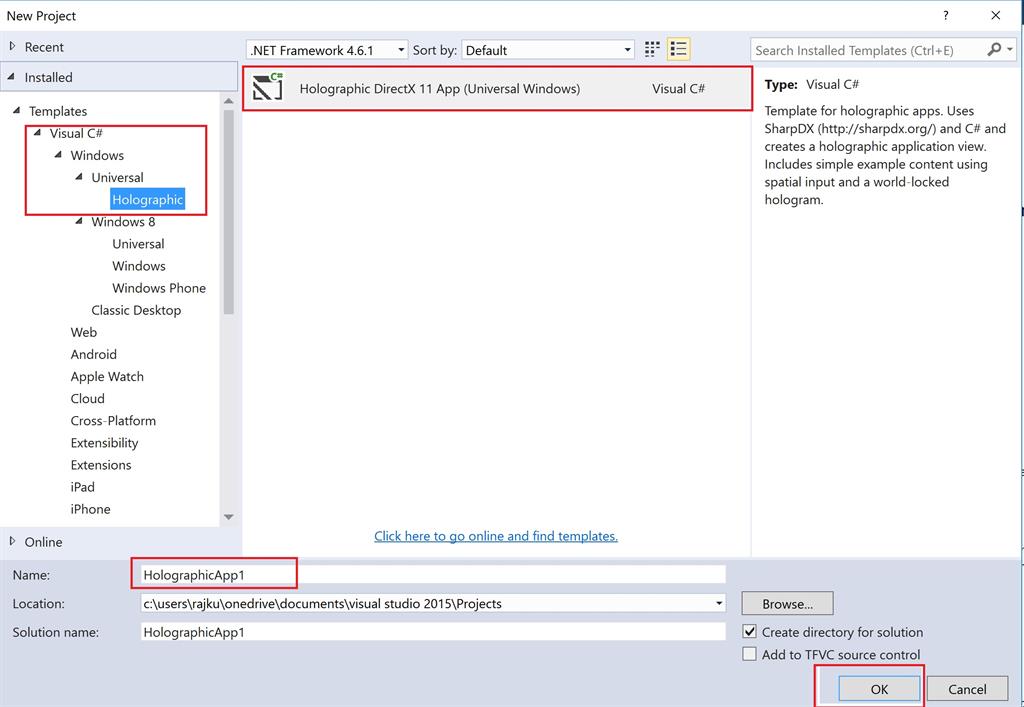Click the Search Installed Templates box
Viewport: 1024px width, 707px height.
pos(869,50)
